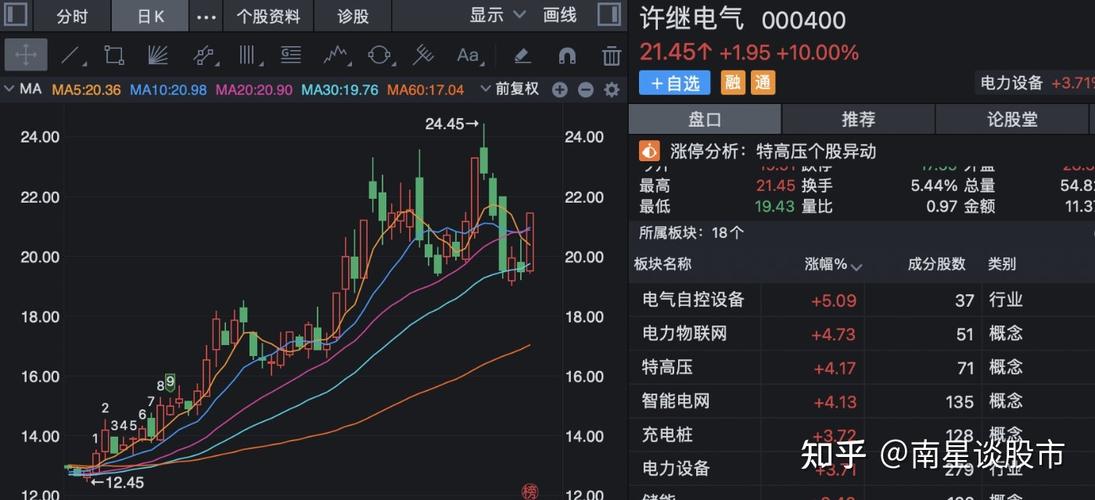The image size is (1095, 500).
Task: Open 电力设备 sector link at top
Action: pyautogui.click(x=1011, y=83)
